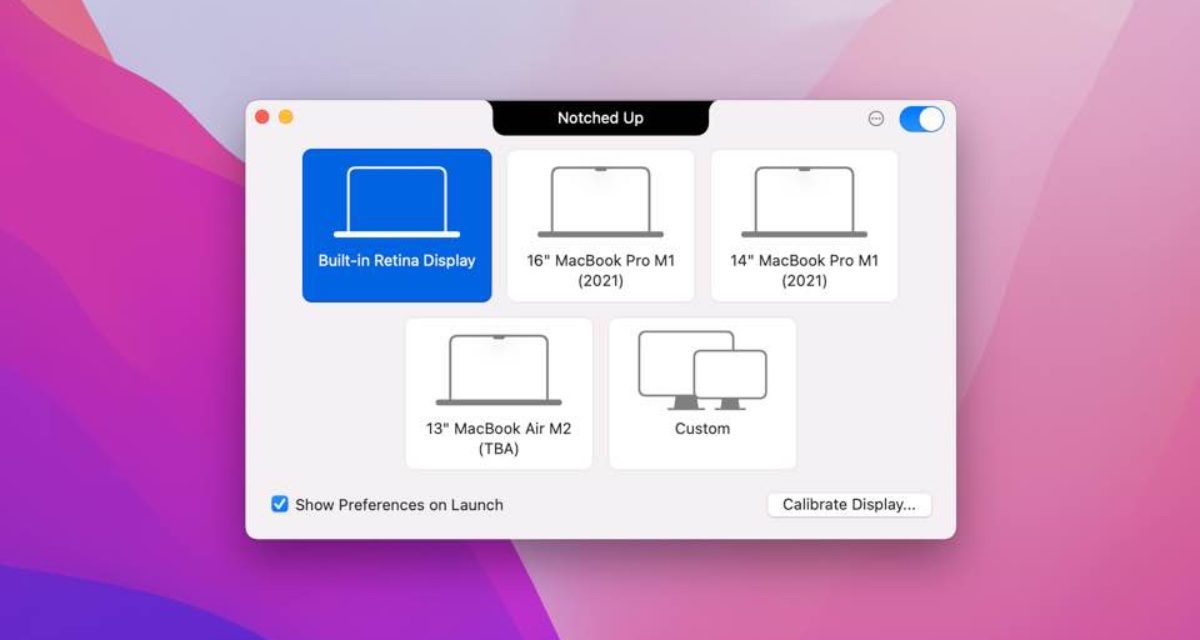Choose the 16" MacBook Pro M1 laptop icon
Screen dimensions: 1200x640
coord(600,201)
